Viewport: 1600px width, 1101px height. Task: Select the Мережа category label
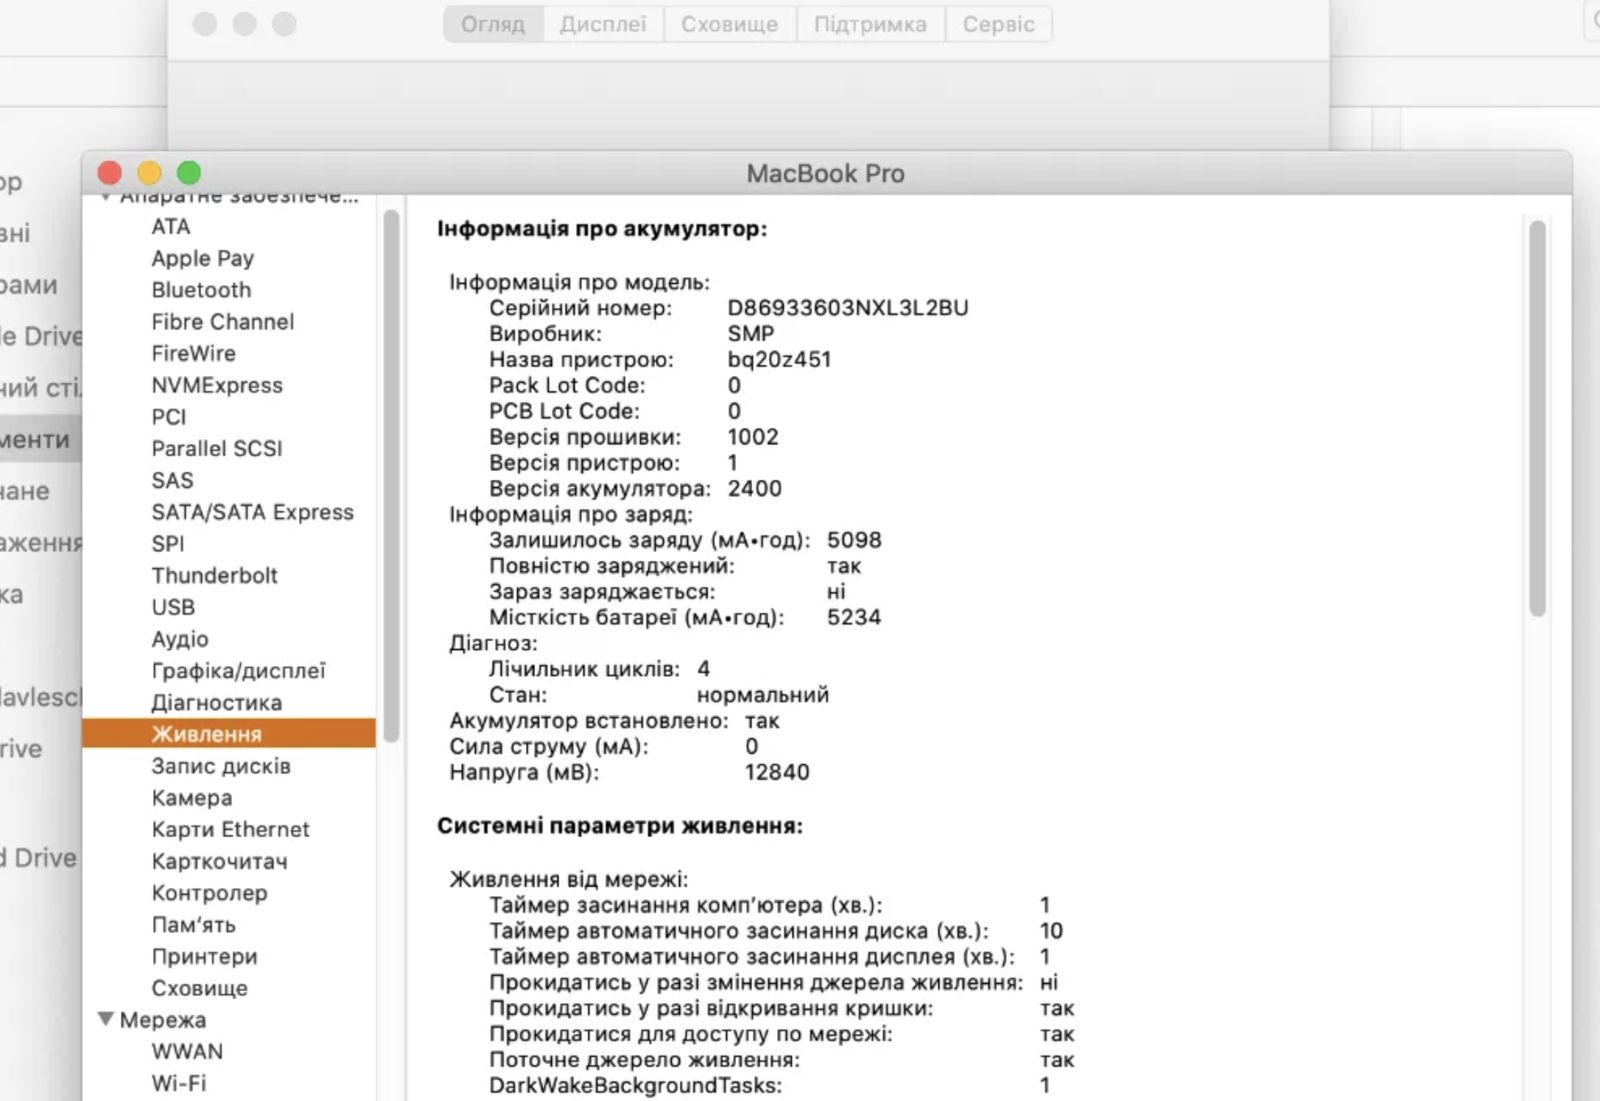point(163,1020)
